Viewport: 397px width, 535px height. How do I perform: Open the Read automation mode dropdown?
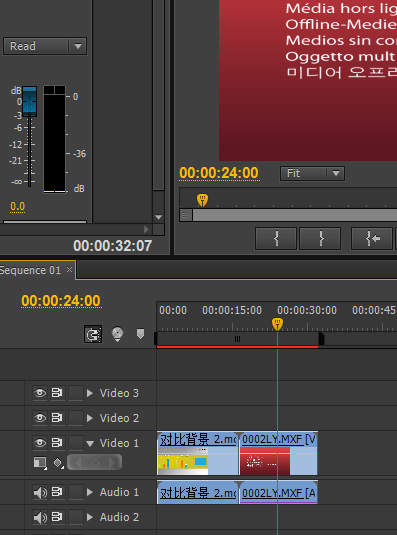tap(45, 46)
